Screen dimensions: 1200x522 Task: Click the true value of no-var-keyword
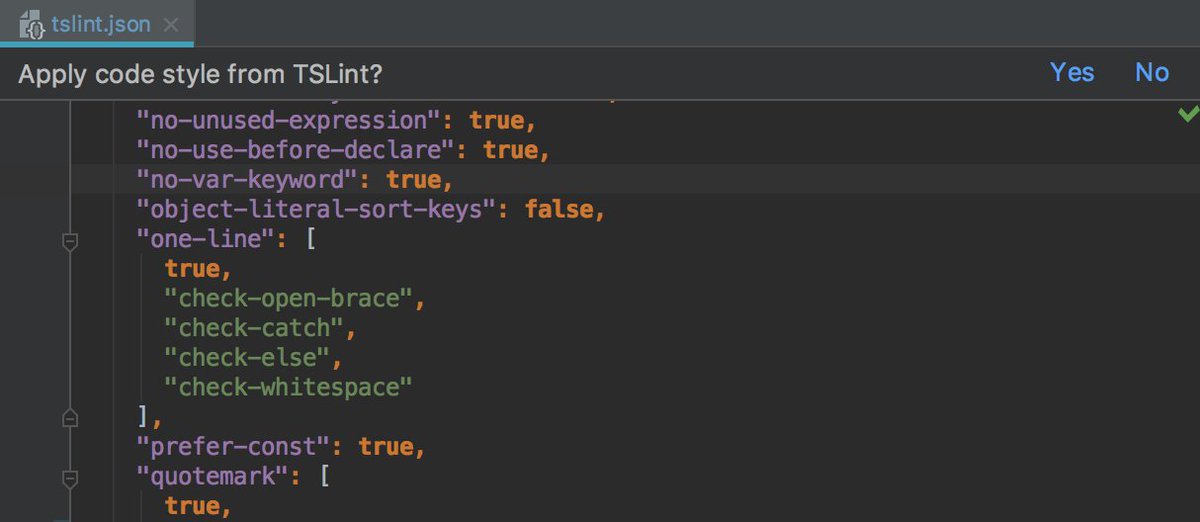coord(414,180)
